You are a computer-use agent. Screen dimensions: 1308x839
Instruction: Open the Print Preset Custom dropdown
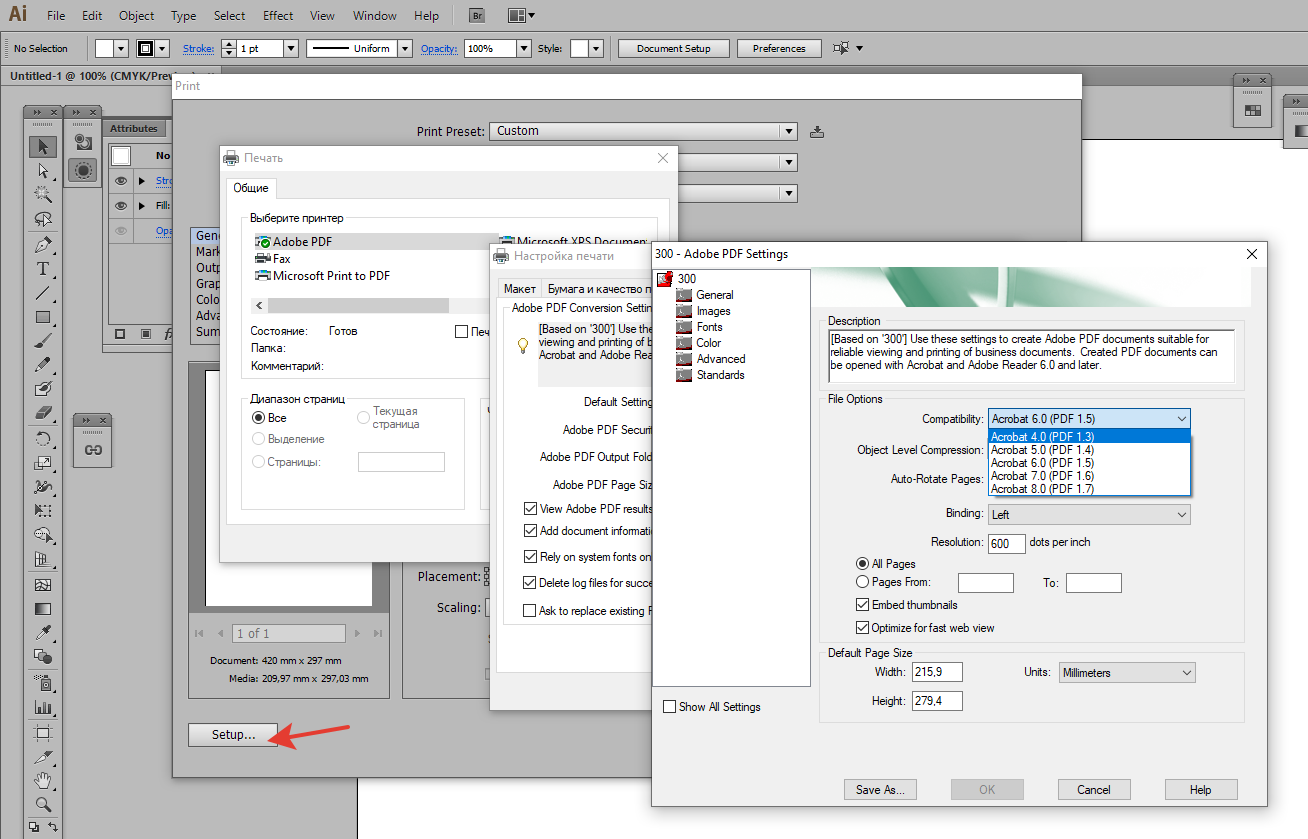point(643,131)
